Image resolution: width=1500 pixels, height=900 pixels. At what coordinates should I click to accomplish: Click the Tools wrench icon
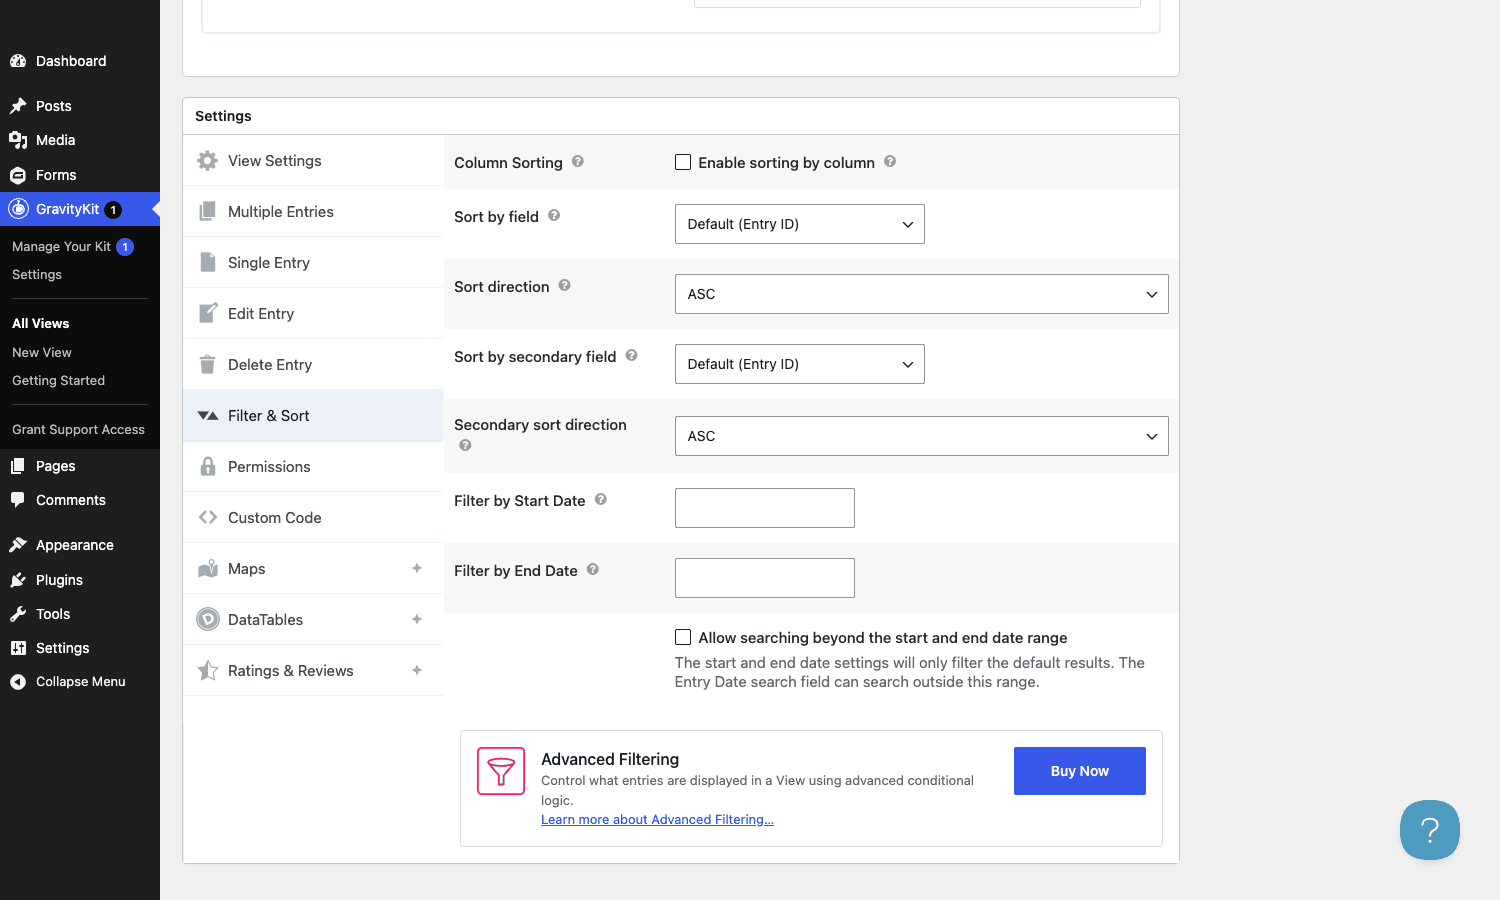click(18, 614)
